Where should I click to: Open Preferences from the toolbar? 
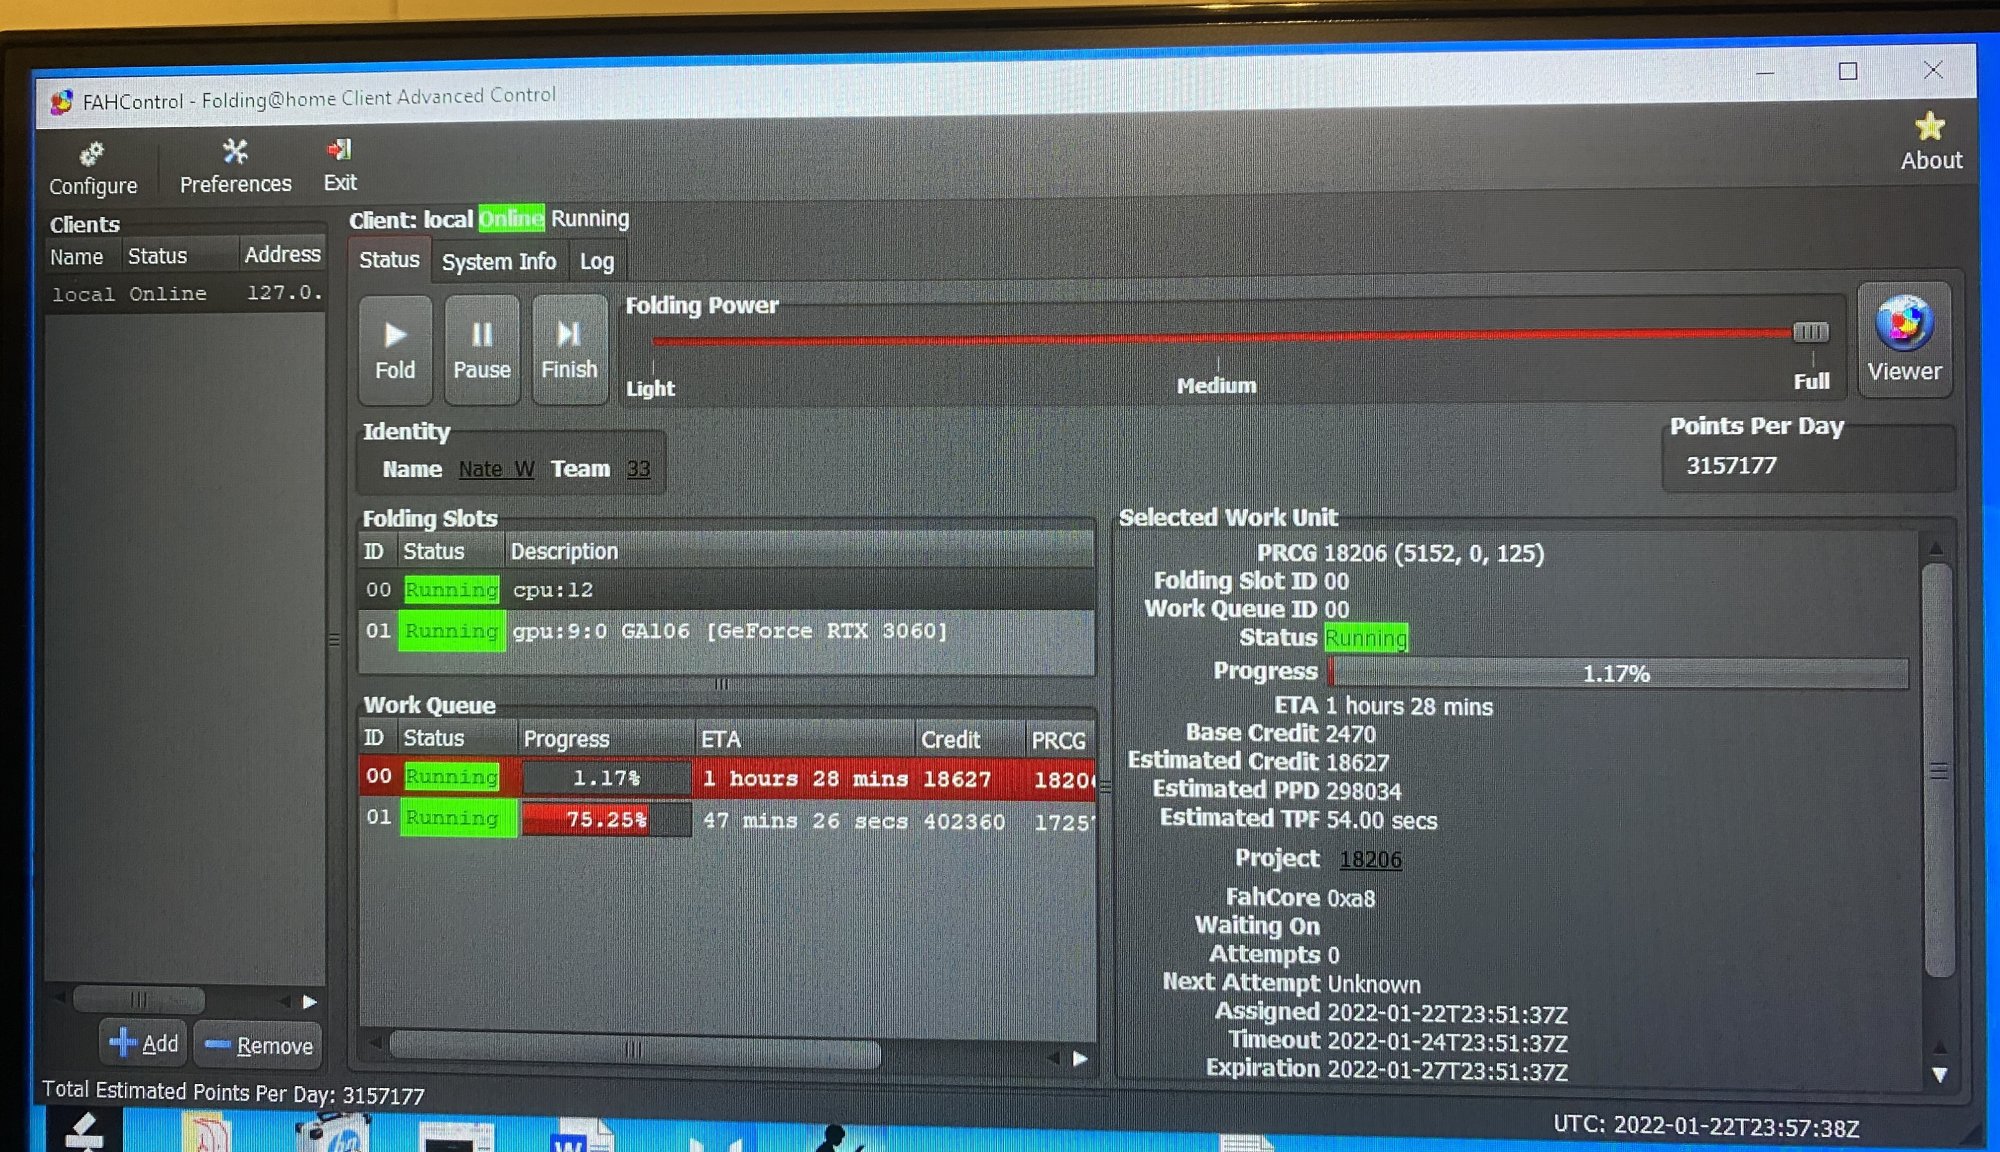click(235, 166)
